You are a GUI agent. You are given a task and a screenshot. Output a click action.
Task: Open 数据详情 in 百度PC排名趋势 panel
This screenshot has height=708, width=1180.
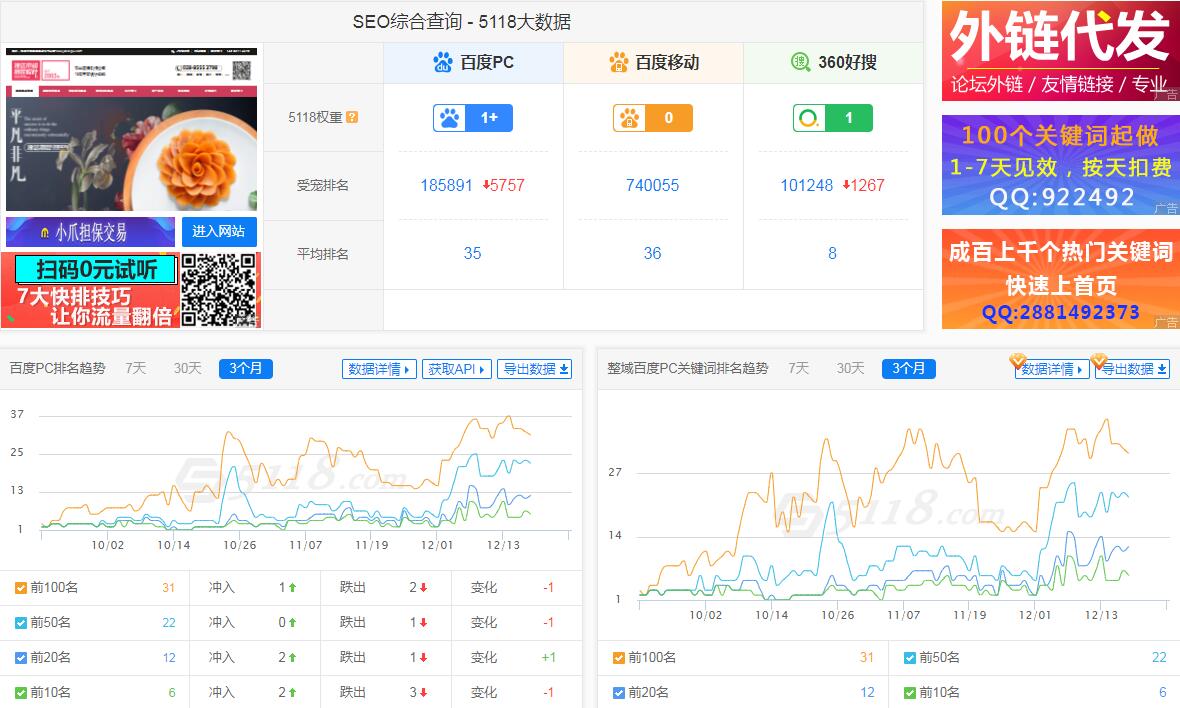click(379, 369)
